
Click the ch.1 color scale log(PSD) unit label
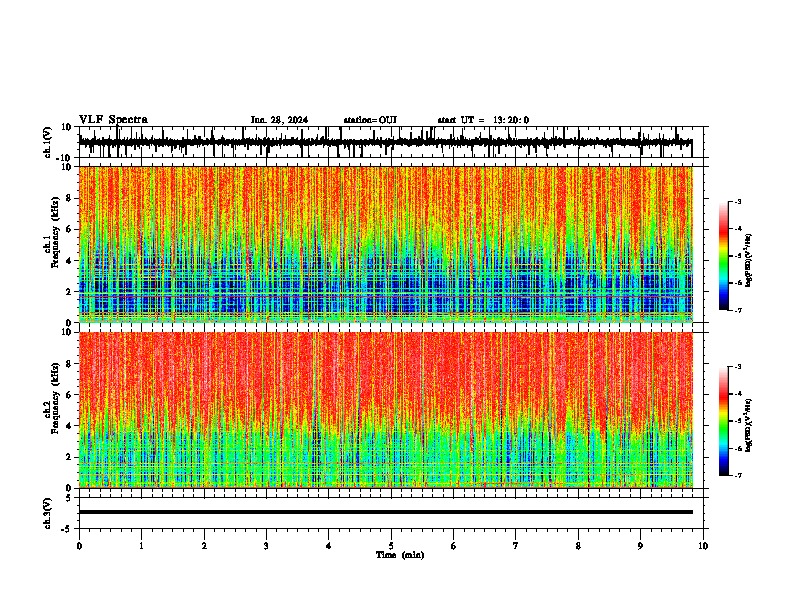coord(749,260)
